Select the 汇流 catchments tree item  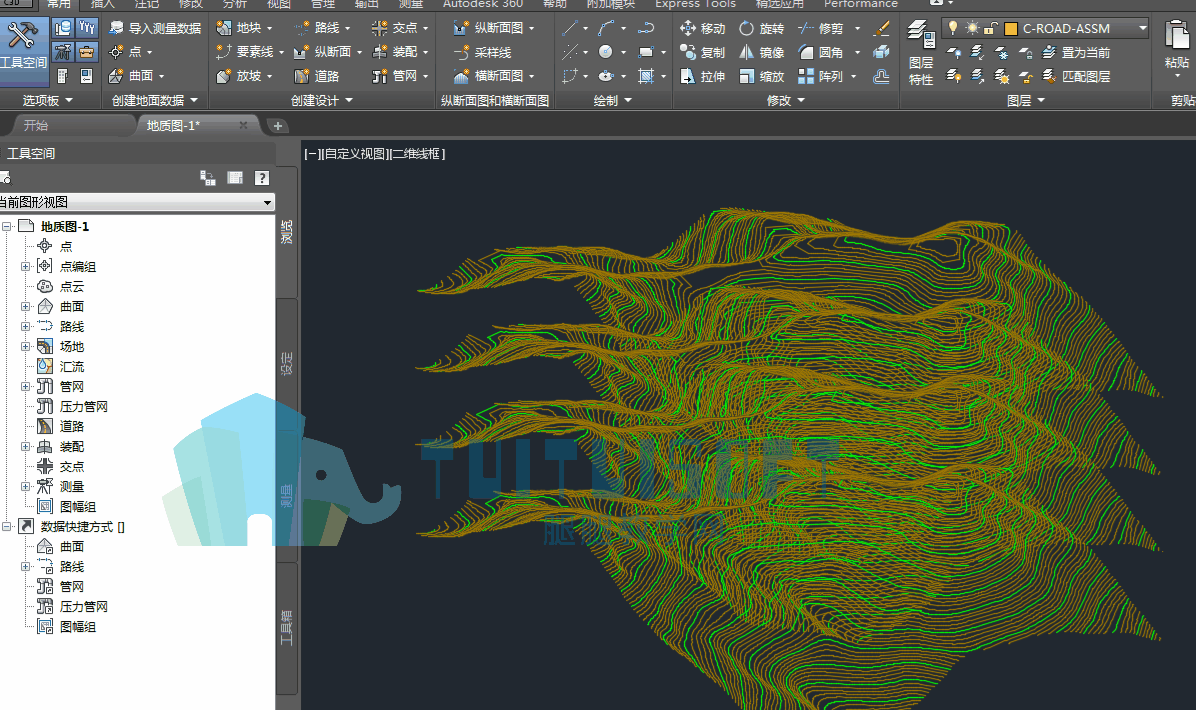[x=72, y=367]
